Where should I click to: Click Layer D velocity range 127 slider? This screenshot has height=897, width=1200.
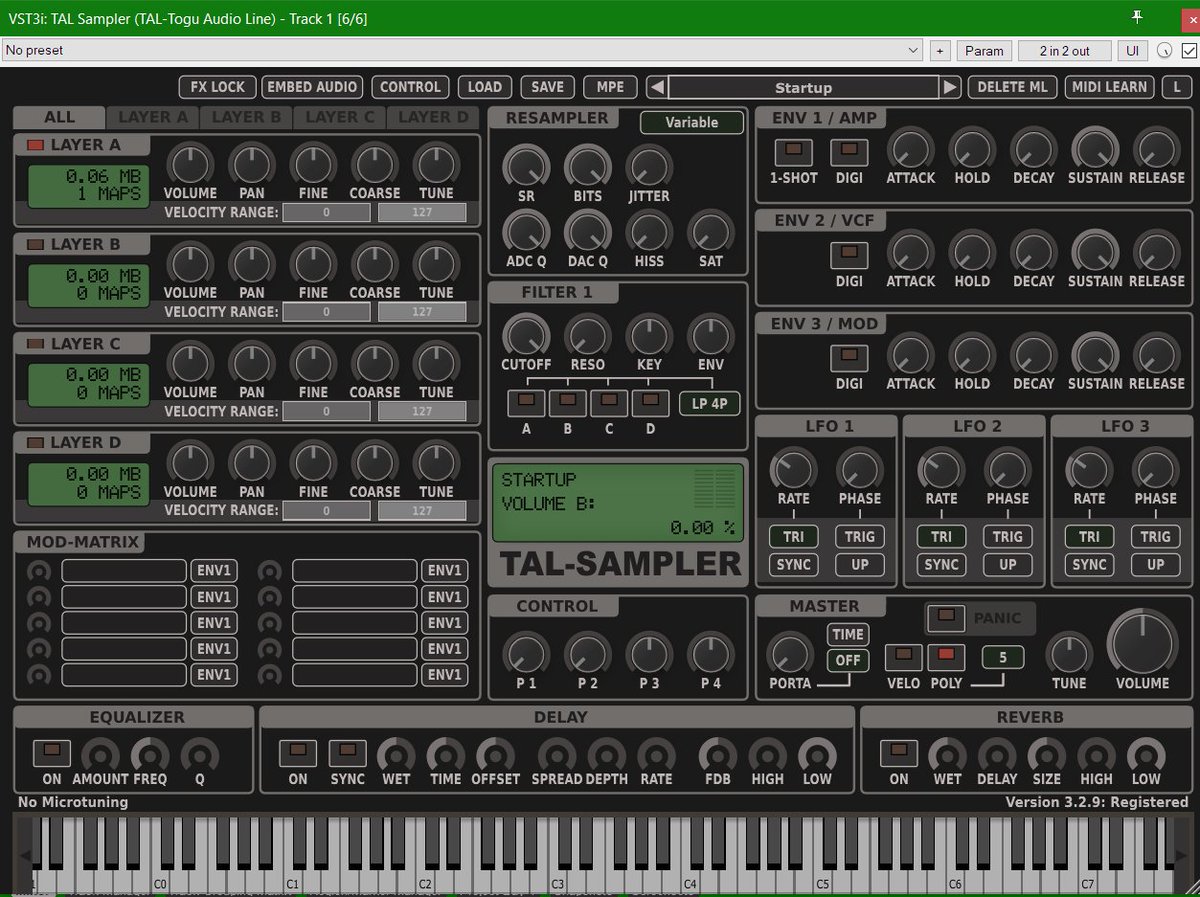coord(422,511)
